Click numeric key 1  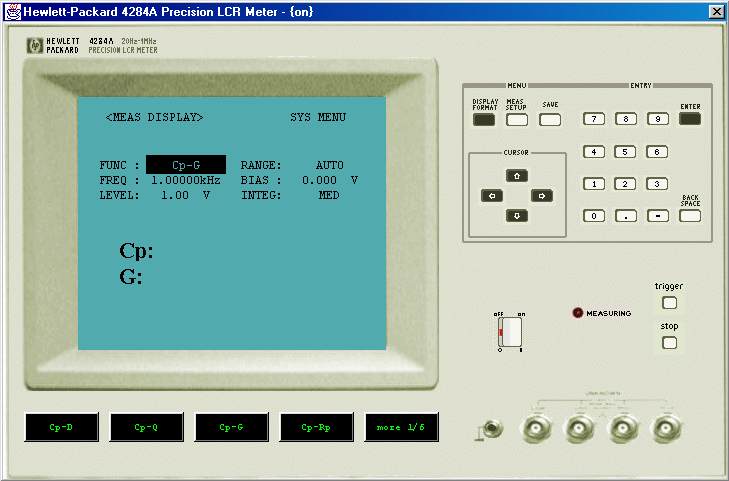(x=594, y=184)
